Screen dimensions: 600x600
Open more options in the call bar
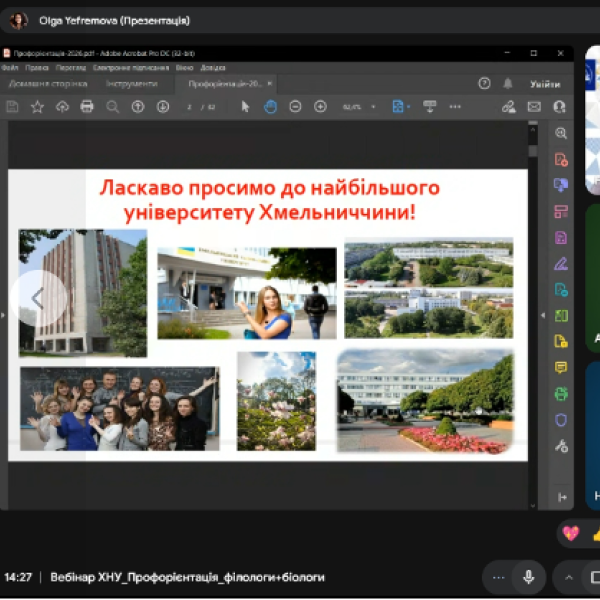[499, 577]
